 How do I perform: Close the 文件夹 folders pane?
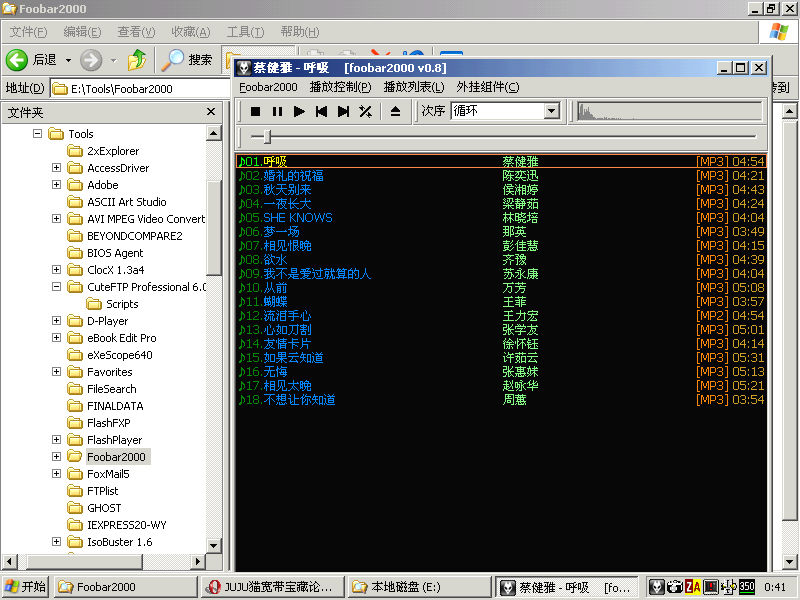(211, 112)
